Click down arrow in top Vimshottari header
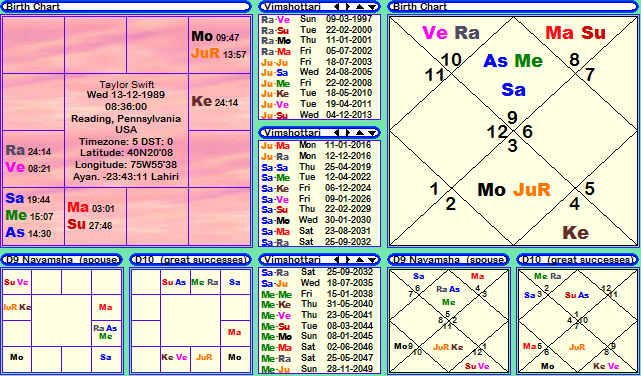 (x=372, y=7)
